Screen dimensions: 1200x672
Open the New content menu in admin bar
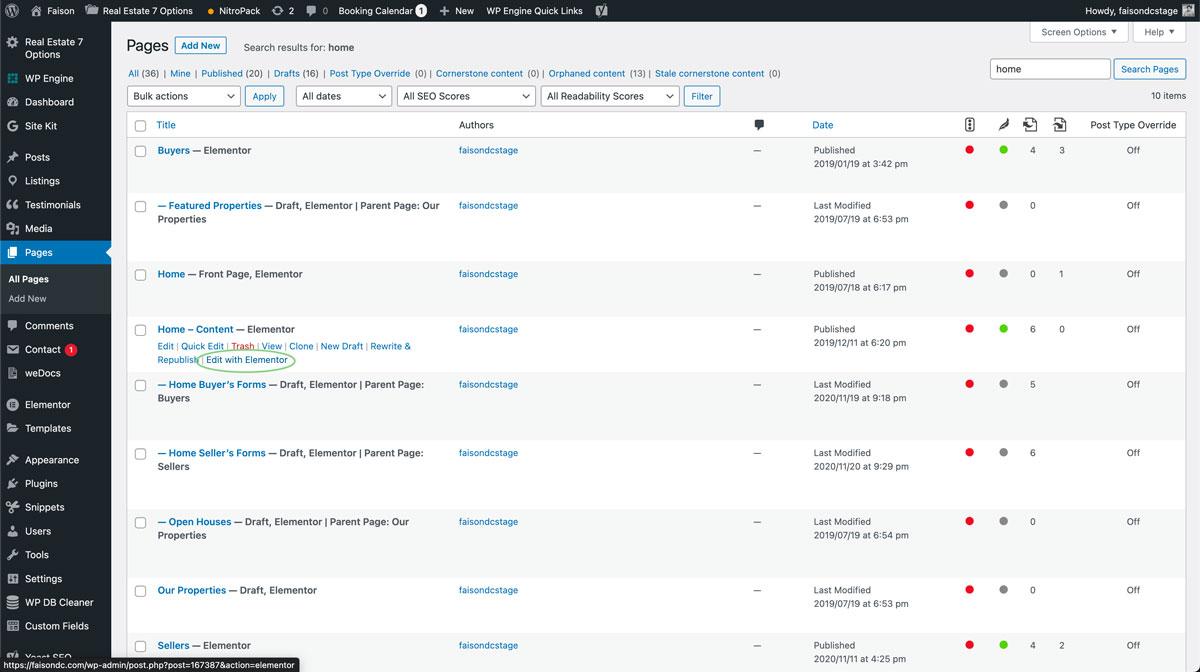pos(457,11)
